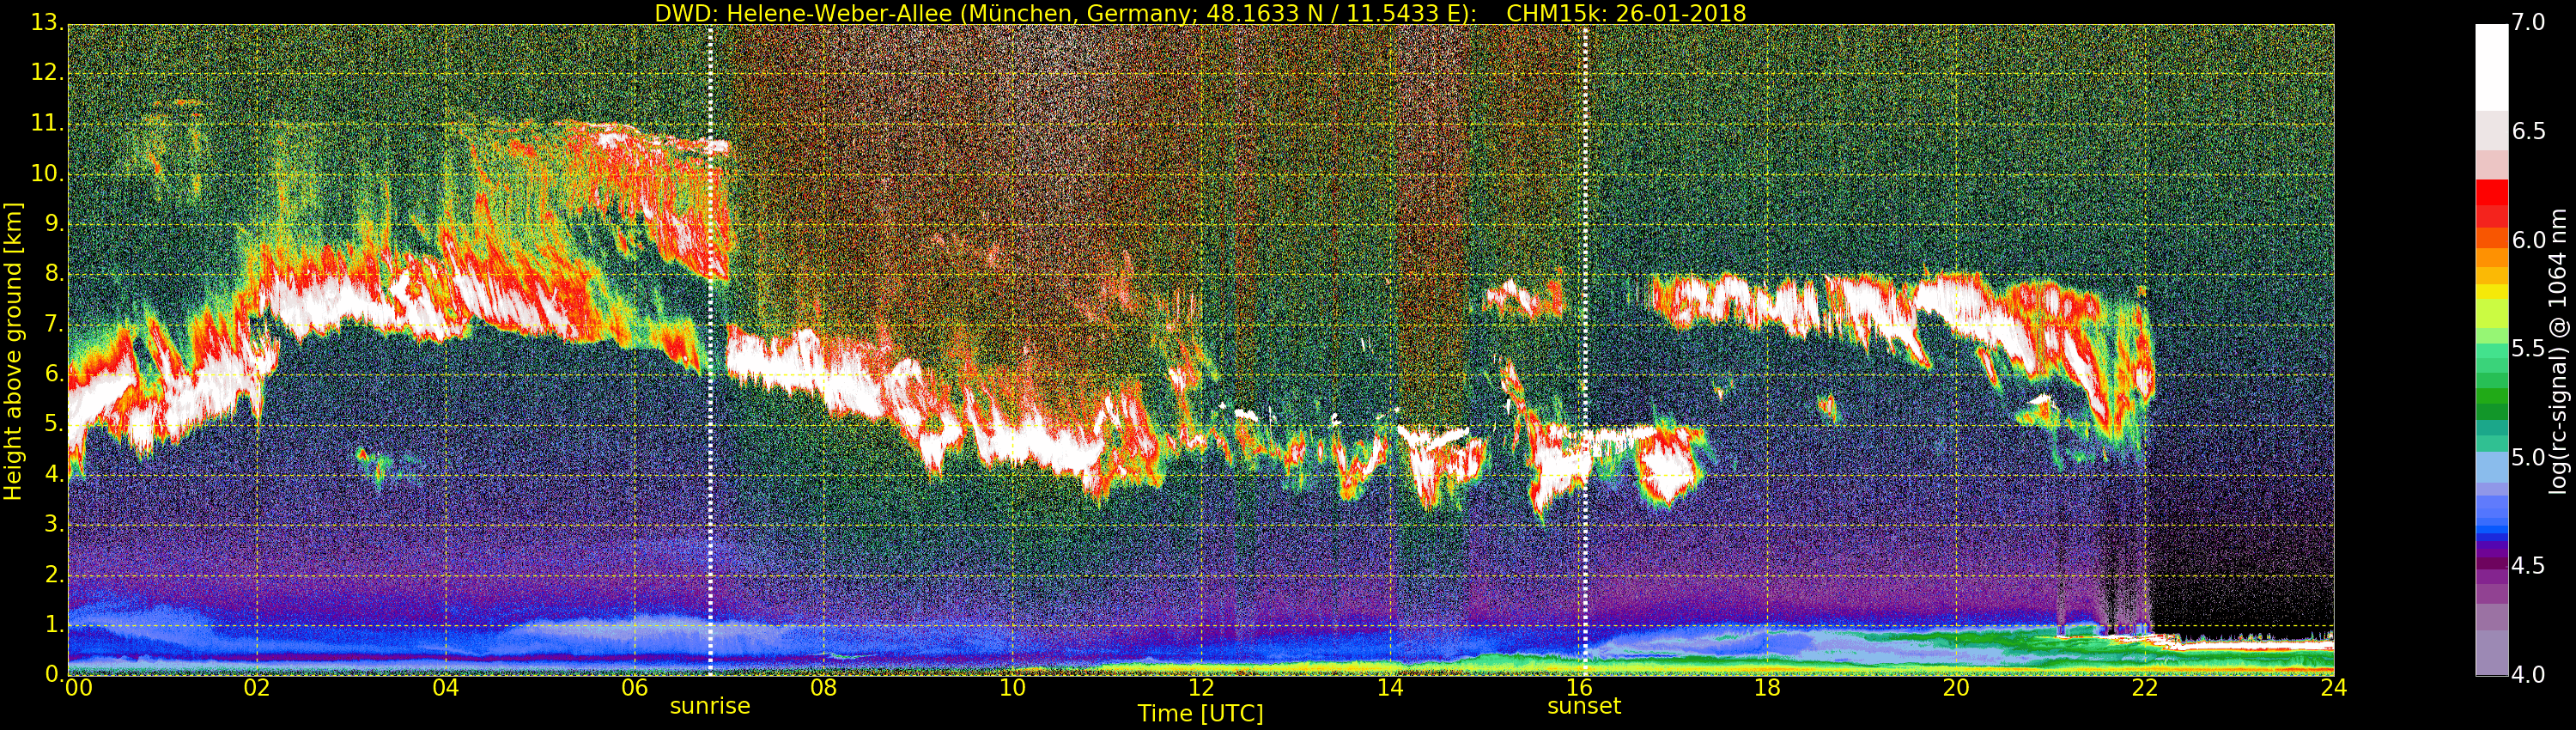Click the white segment at colorbar top
Image resolution: width=2576 pixels, height=730 pixels.
[2492, 67]
